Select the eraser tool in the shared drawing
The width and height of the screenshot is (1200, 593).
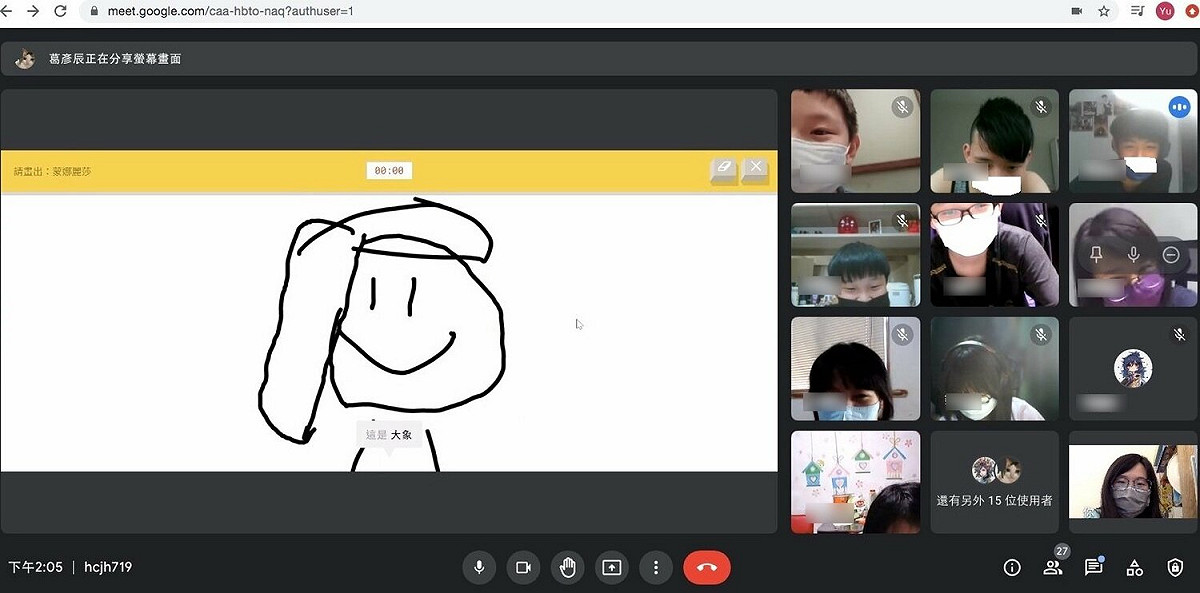point(724,170)
